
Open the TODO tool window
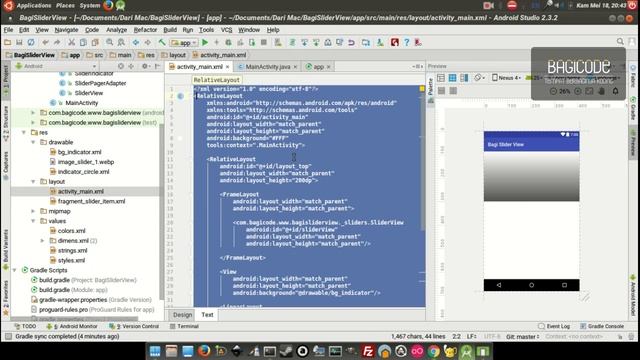tap(25, 326)
